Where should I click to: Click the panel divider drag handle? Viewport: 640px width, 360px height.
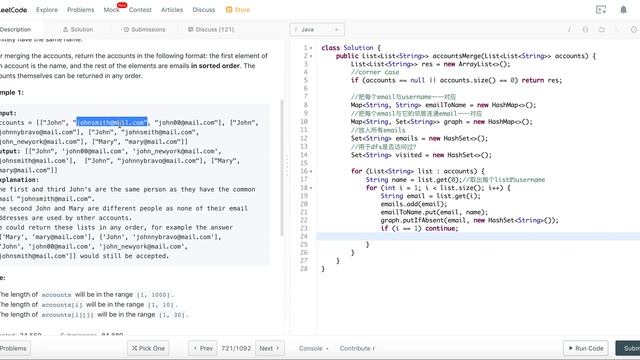[x=287, y=165]
